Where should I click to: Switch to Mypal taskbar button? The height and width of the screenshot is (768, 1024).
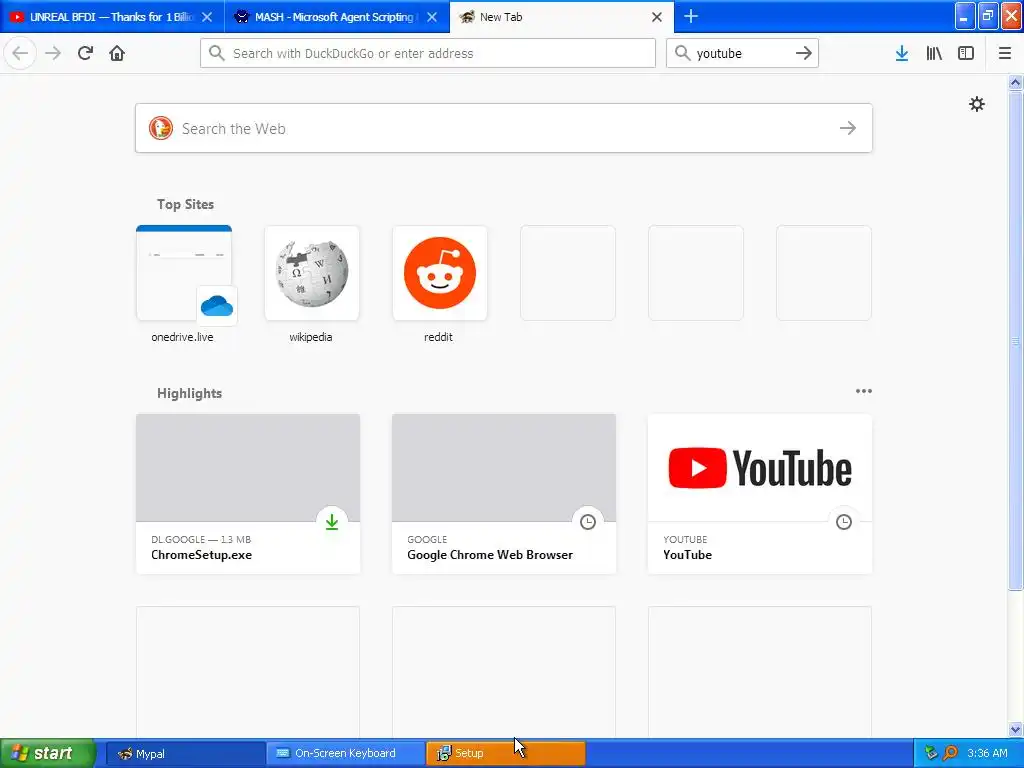pos(185,754)
